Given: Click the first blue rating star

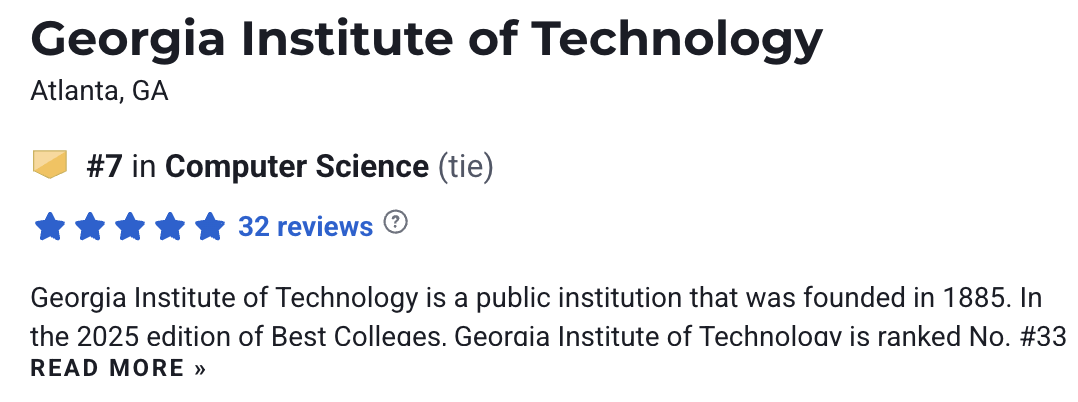Looking at the screenshot, I should coord(50,226).
